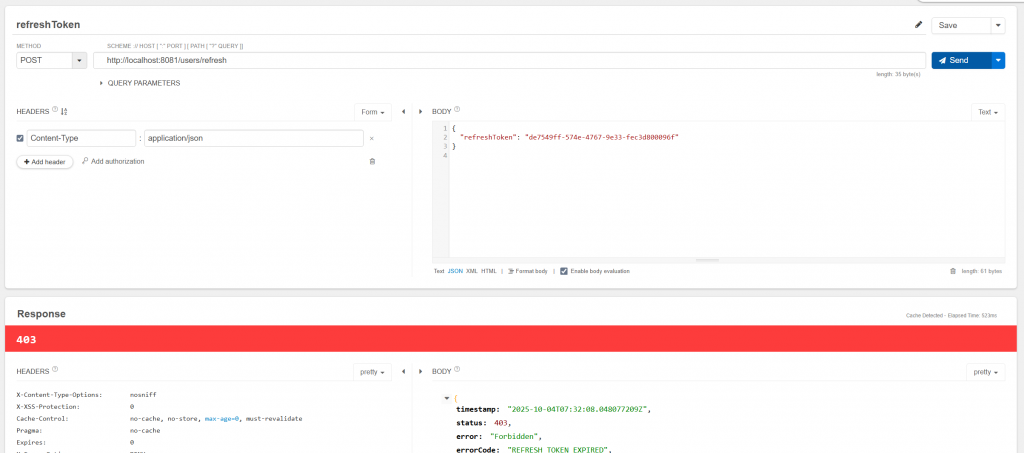Viewport: 1024px width, 453px height.
Task: Open the HTTP method POST dropdown
Action: (80, 60)
